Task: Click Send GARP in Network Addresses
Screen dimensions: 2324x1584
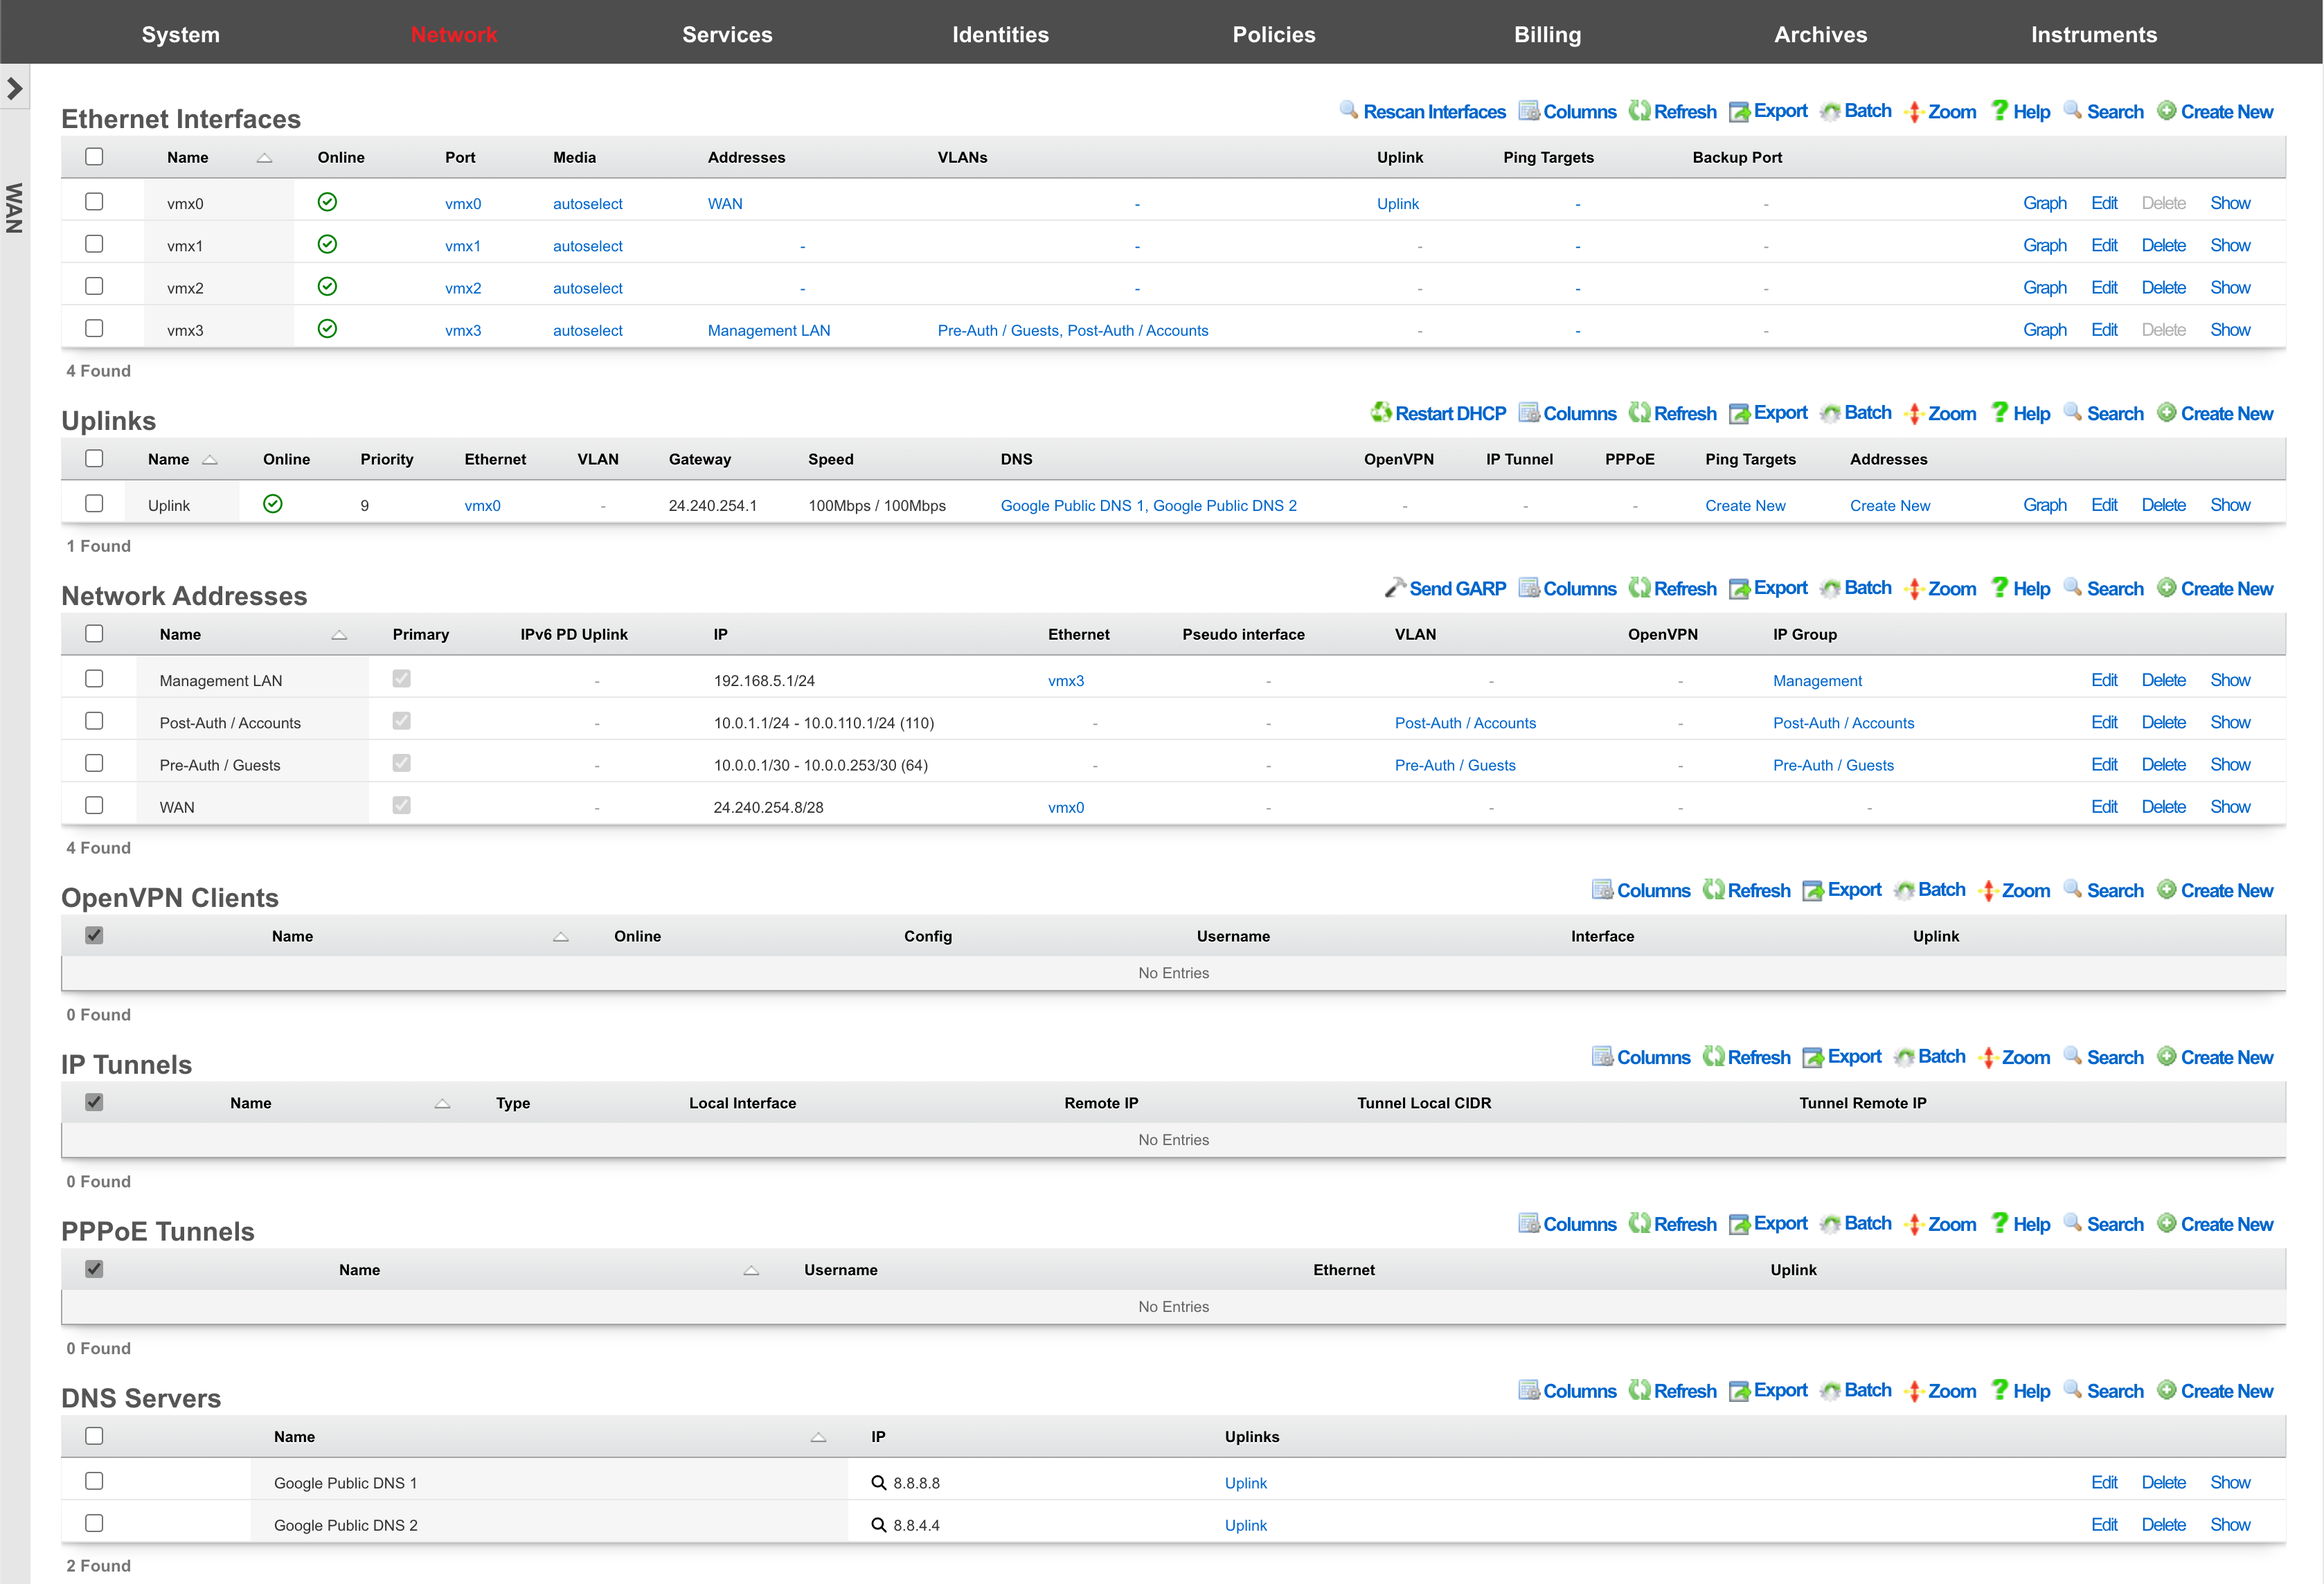Action: pos(1445,588)
